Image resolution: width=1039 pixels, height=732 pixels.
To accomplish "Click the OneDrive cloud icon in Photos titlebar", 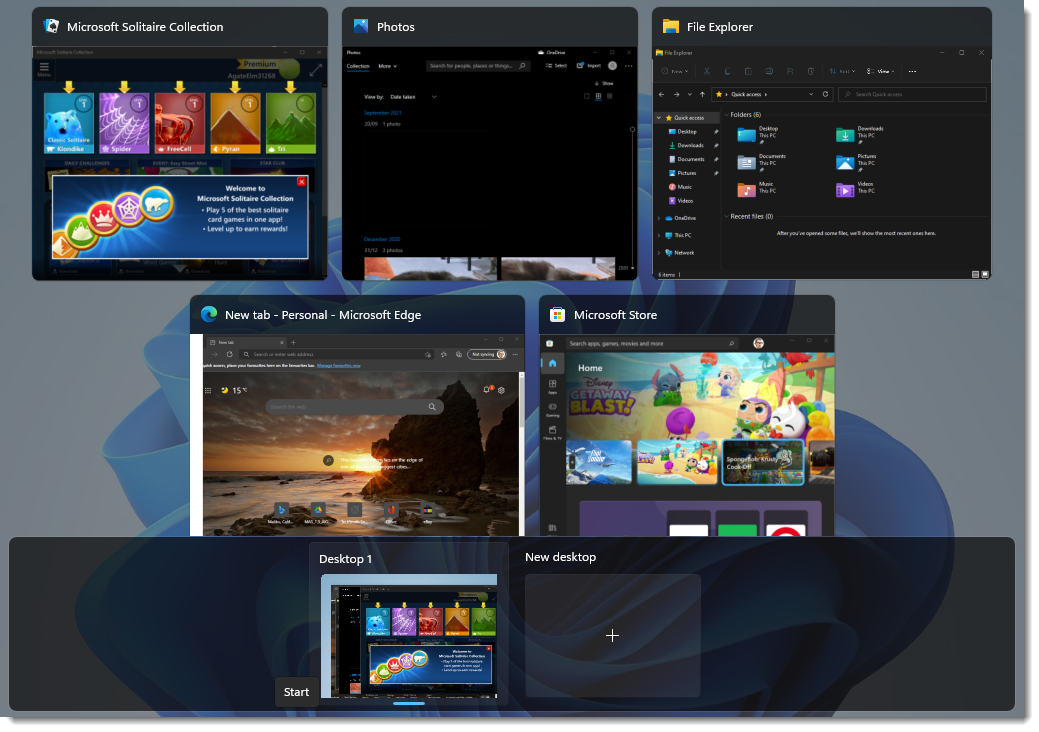I will tap(541, 52).
